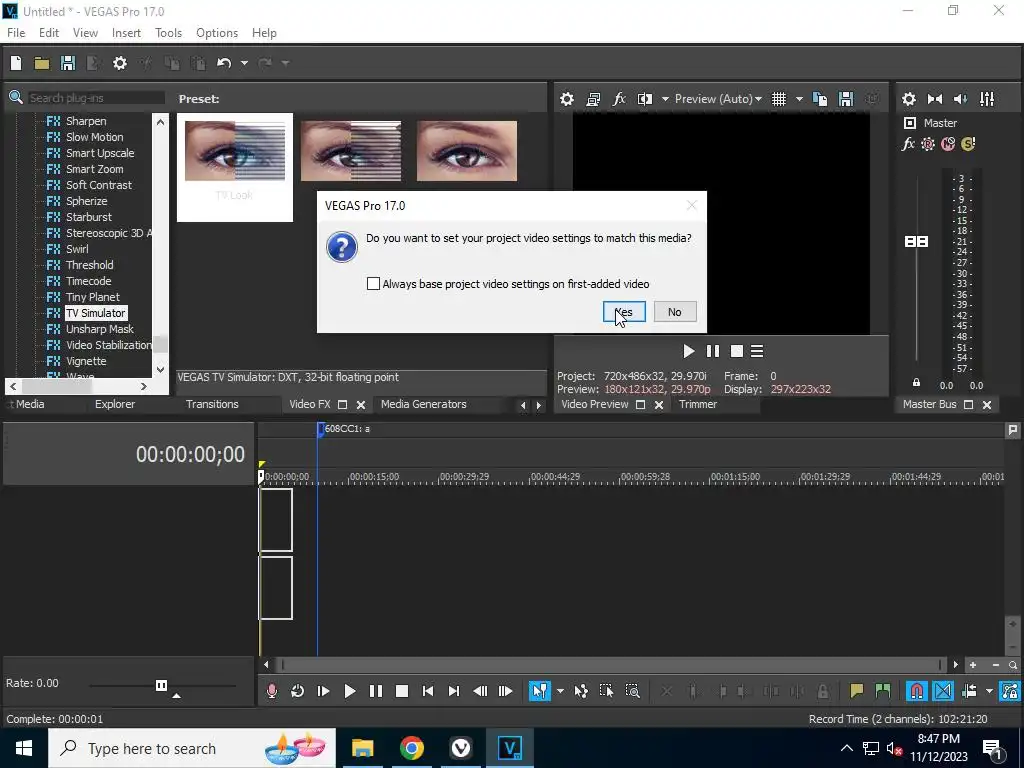Copy snapshot to clipboard in preview toolbar
The width and height of the screenshot is (1024, 768).
(x=820, y=99)
